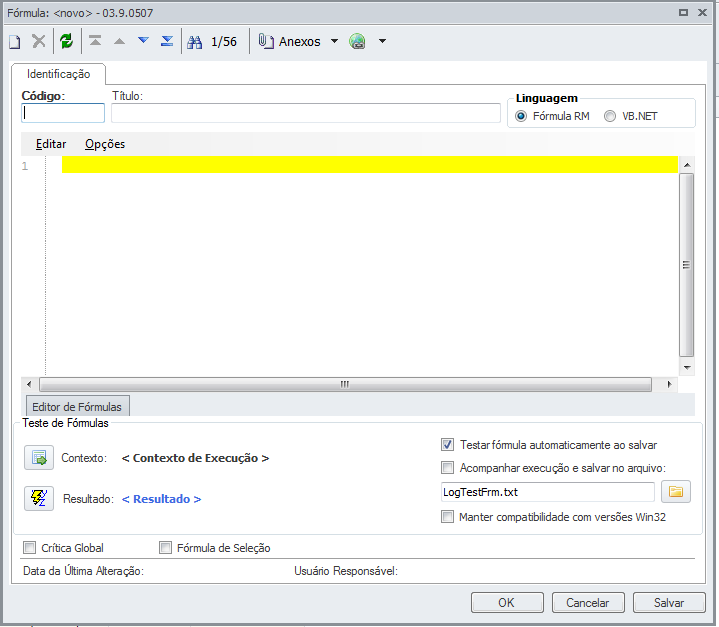The image size is (719, 627).
Task: Click the horizontal scrollbar thumb in editor
Action: coord(345,384)
